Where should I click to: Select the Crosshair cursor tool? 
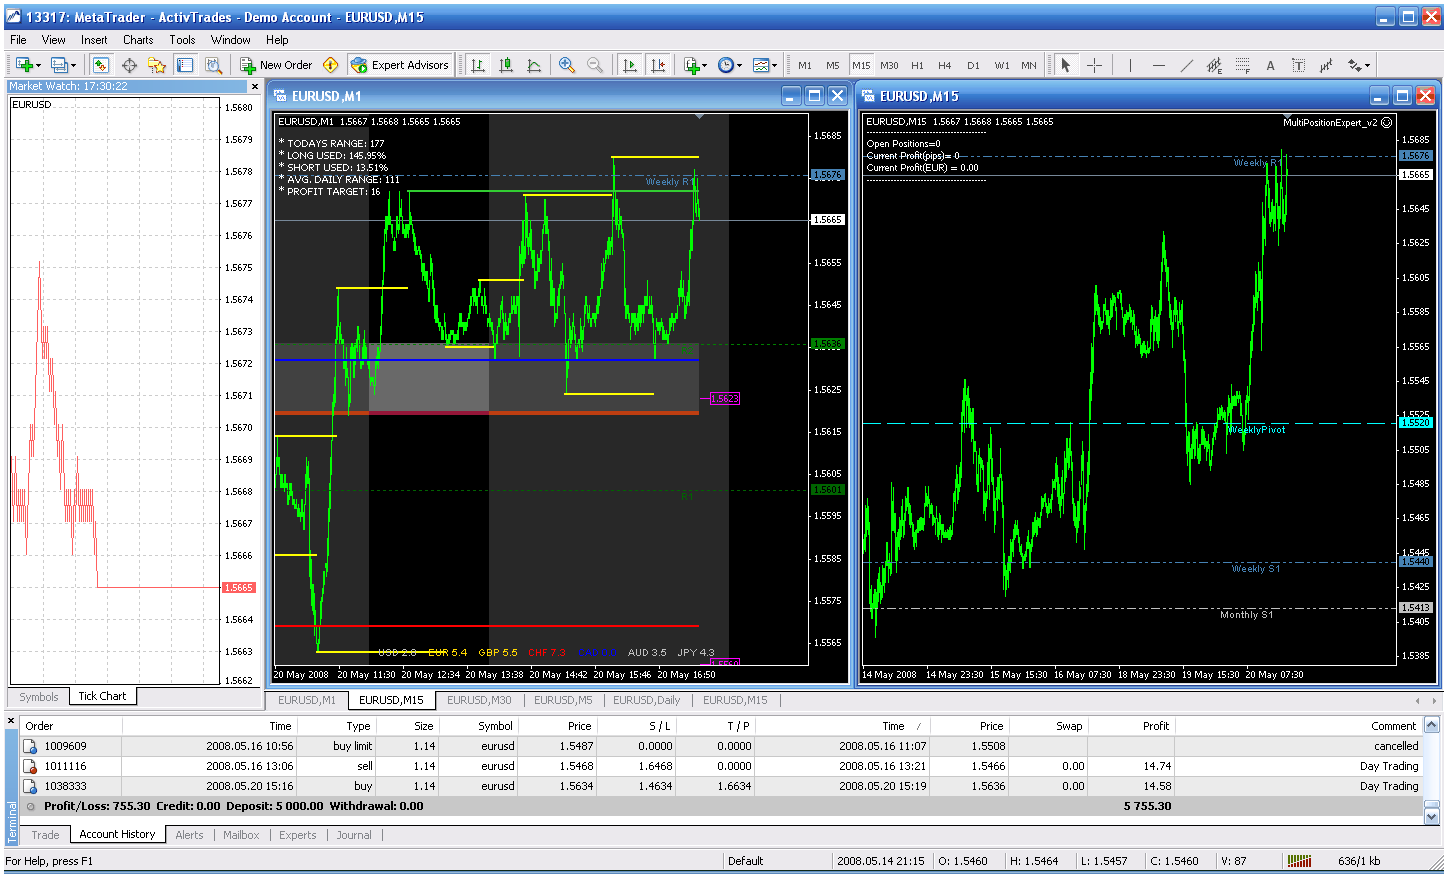1095,65
